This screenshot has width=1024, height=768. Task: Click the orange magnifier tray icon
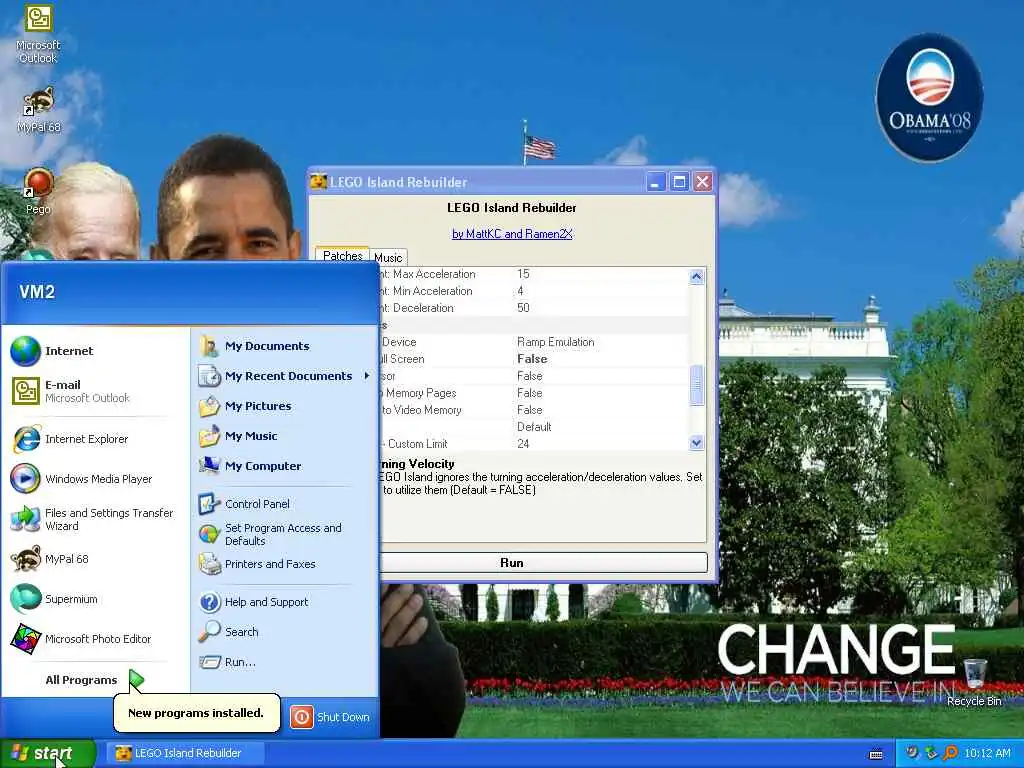[950, 753]
